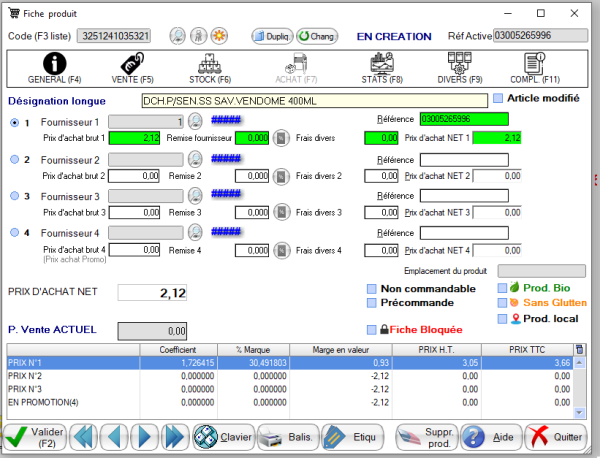Viewport: 600px width, 458px height.
Task: Click the Désignation longue text field
Action: coord(314,100)
